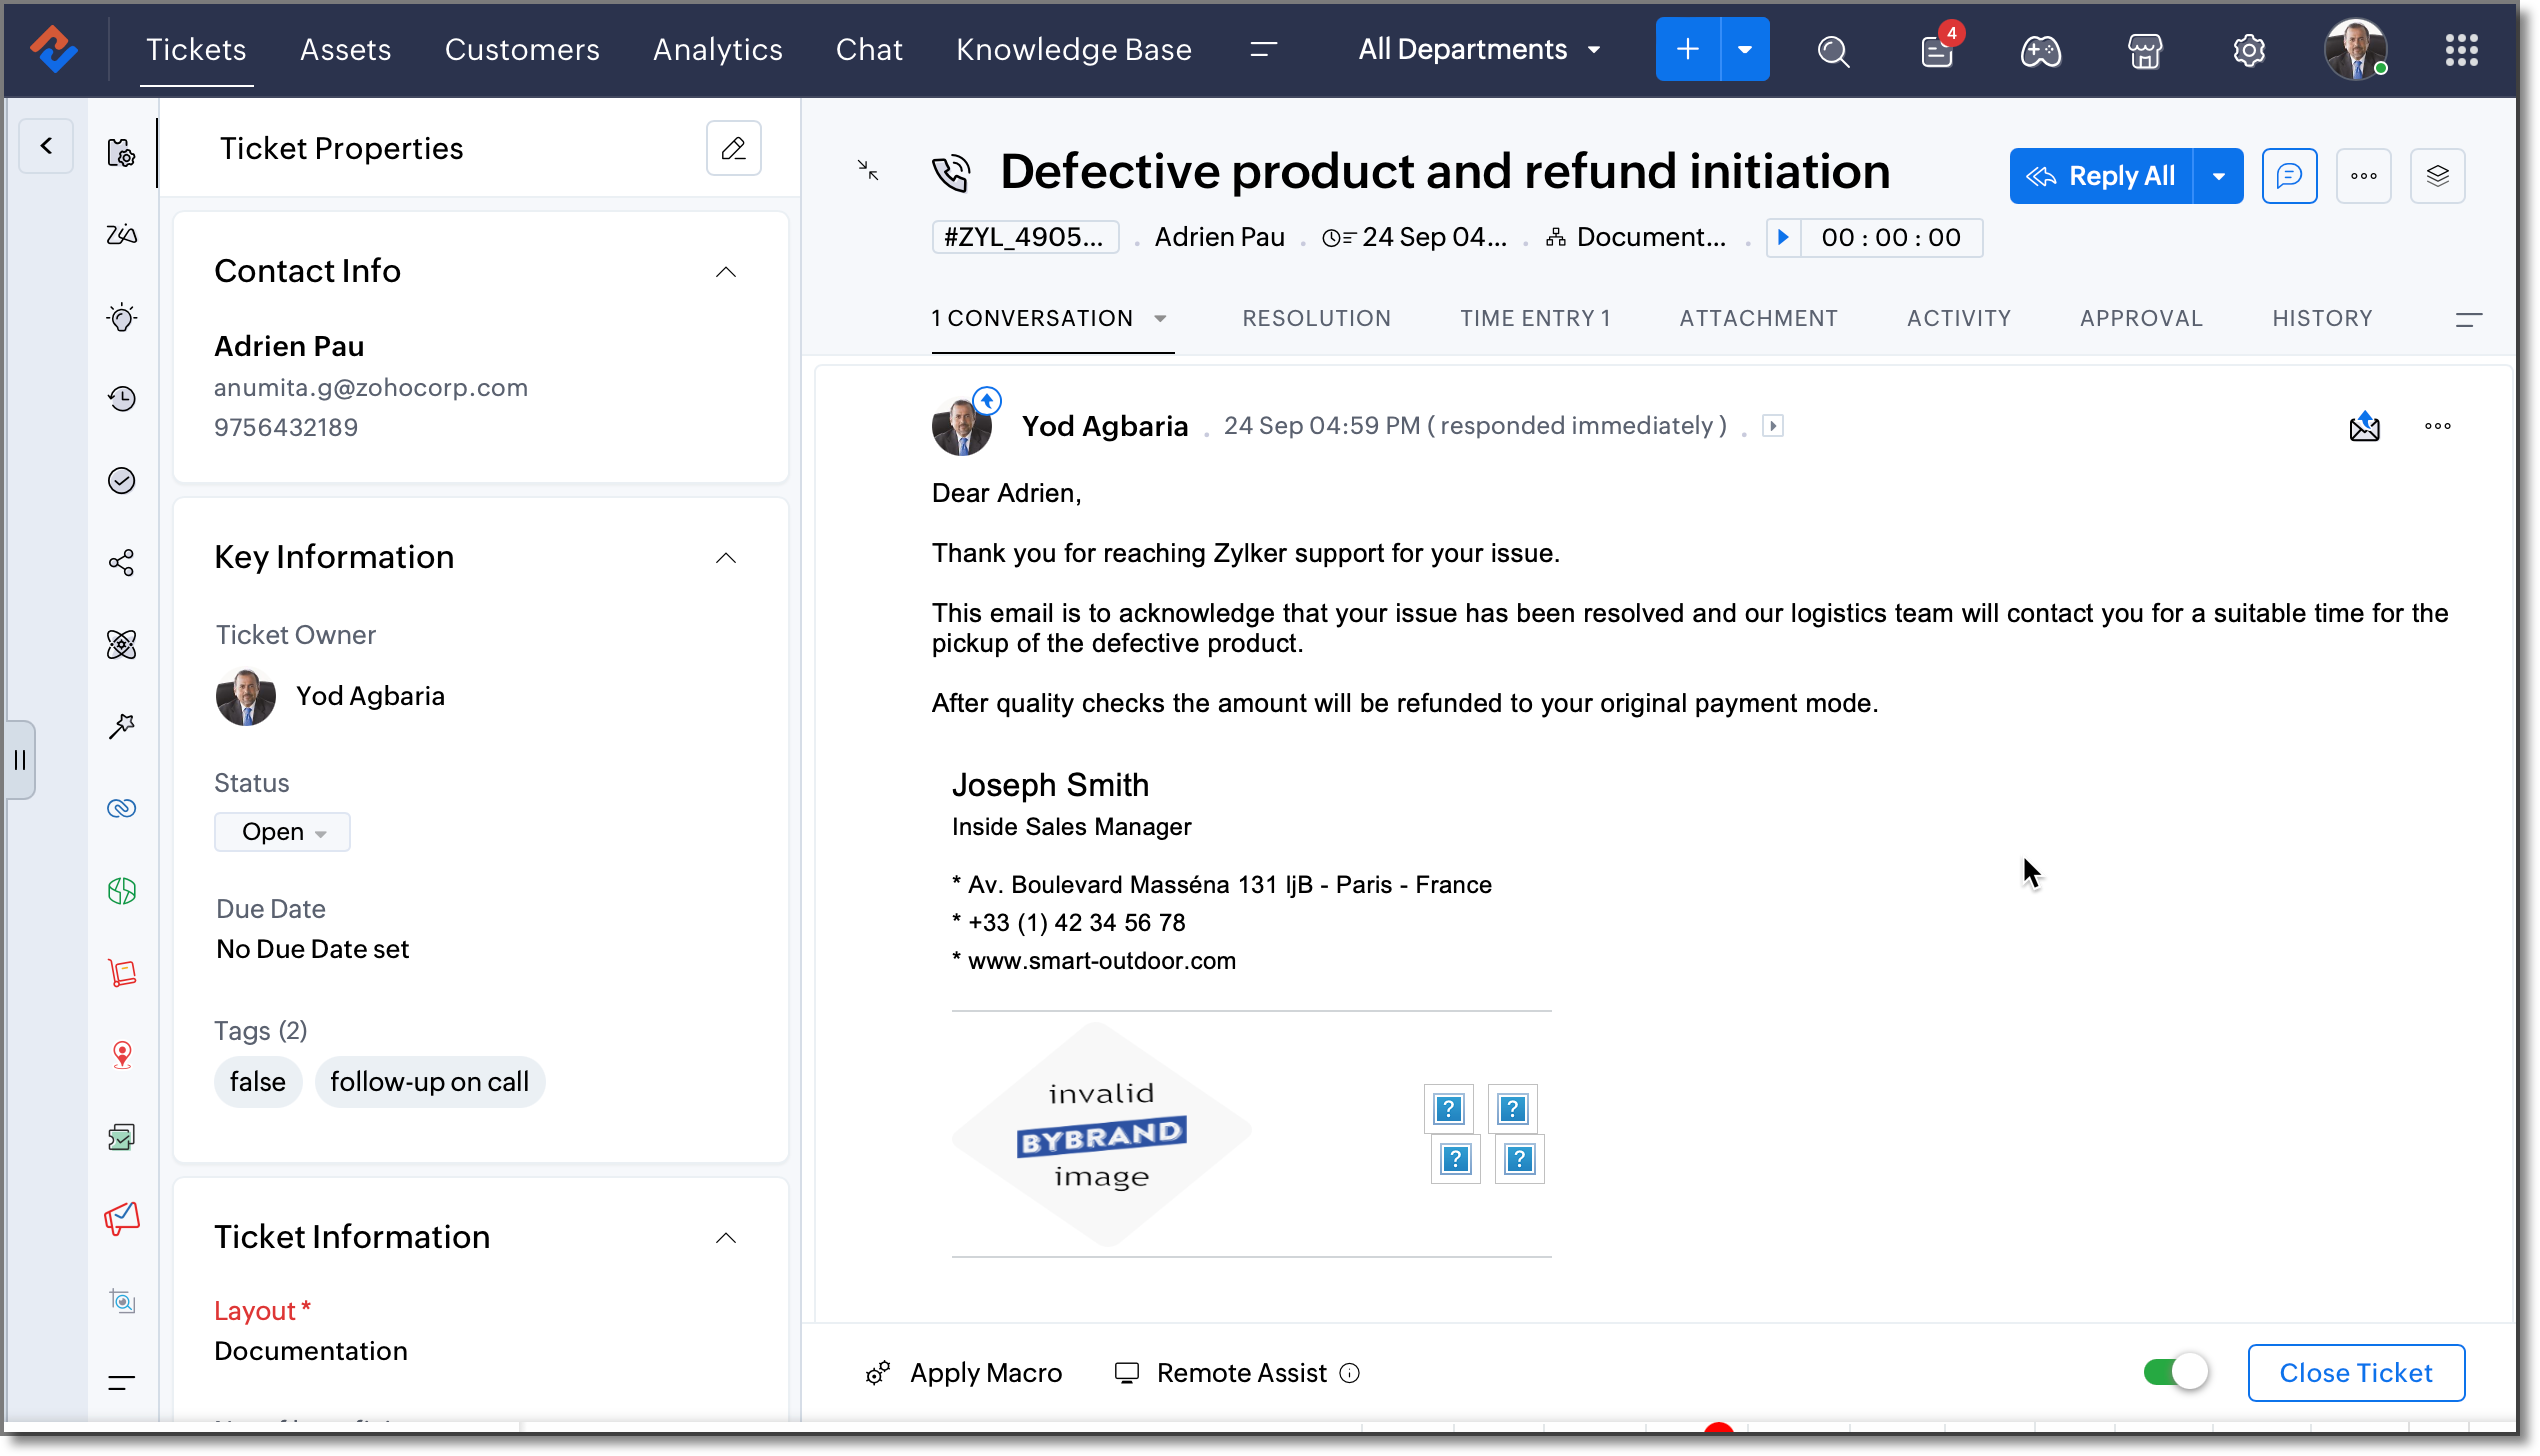Click the history clock icon in sidebar
This screenshot has height=1456, width=2540.
pos(122,399)
